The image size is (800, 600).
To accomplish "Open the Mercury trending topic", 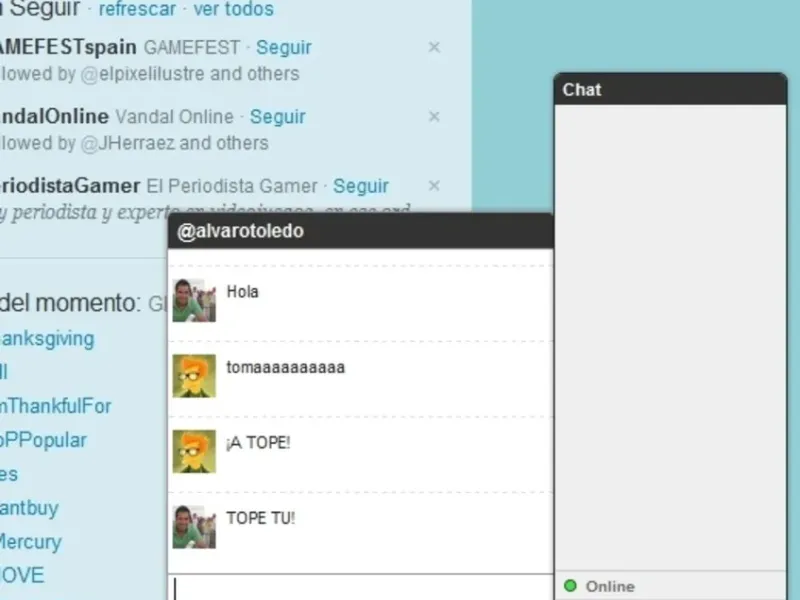I will (x=31, y=542).
